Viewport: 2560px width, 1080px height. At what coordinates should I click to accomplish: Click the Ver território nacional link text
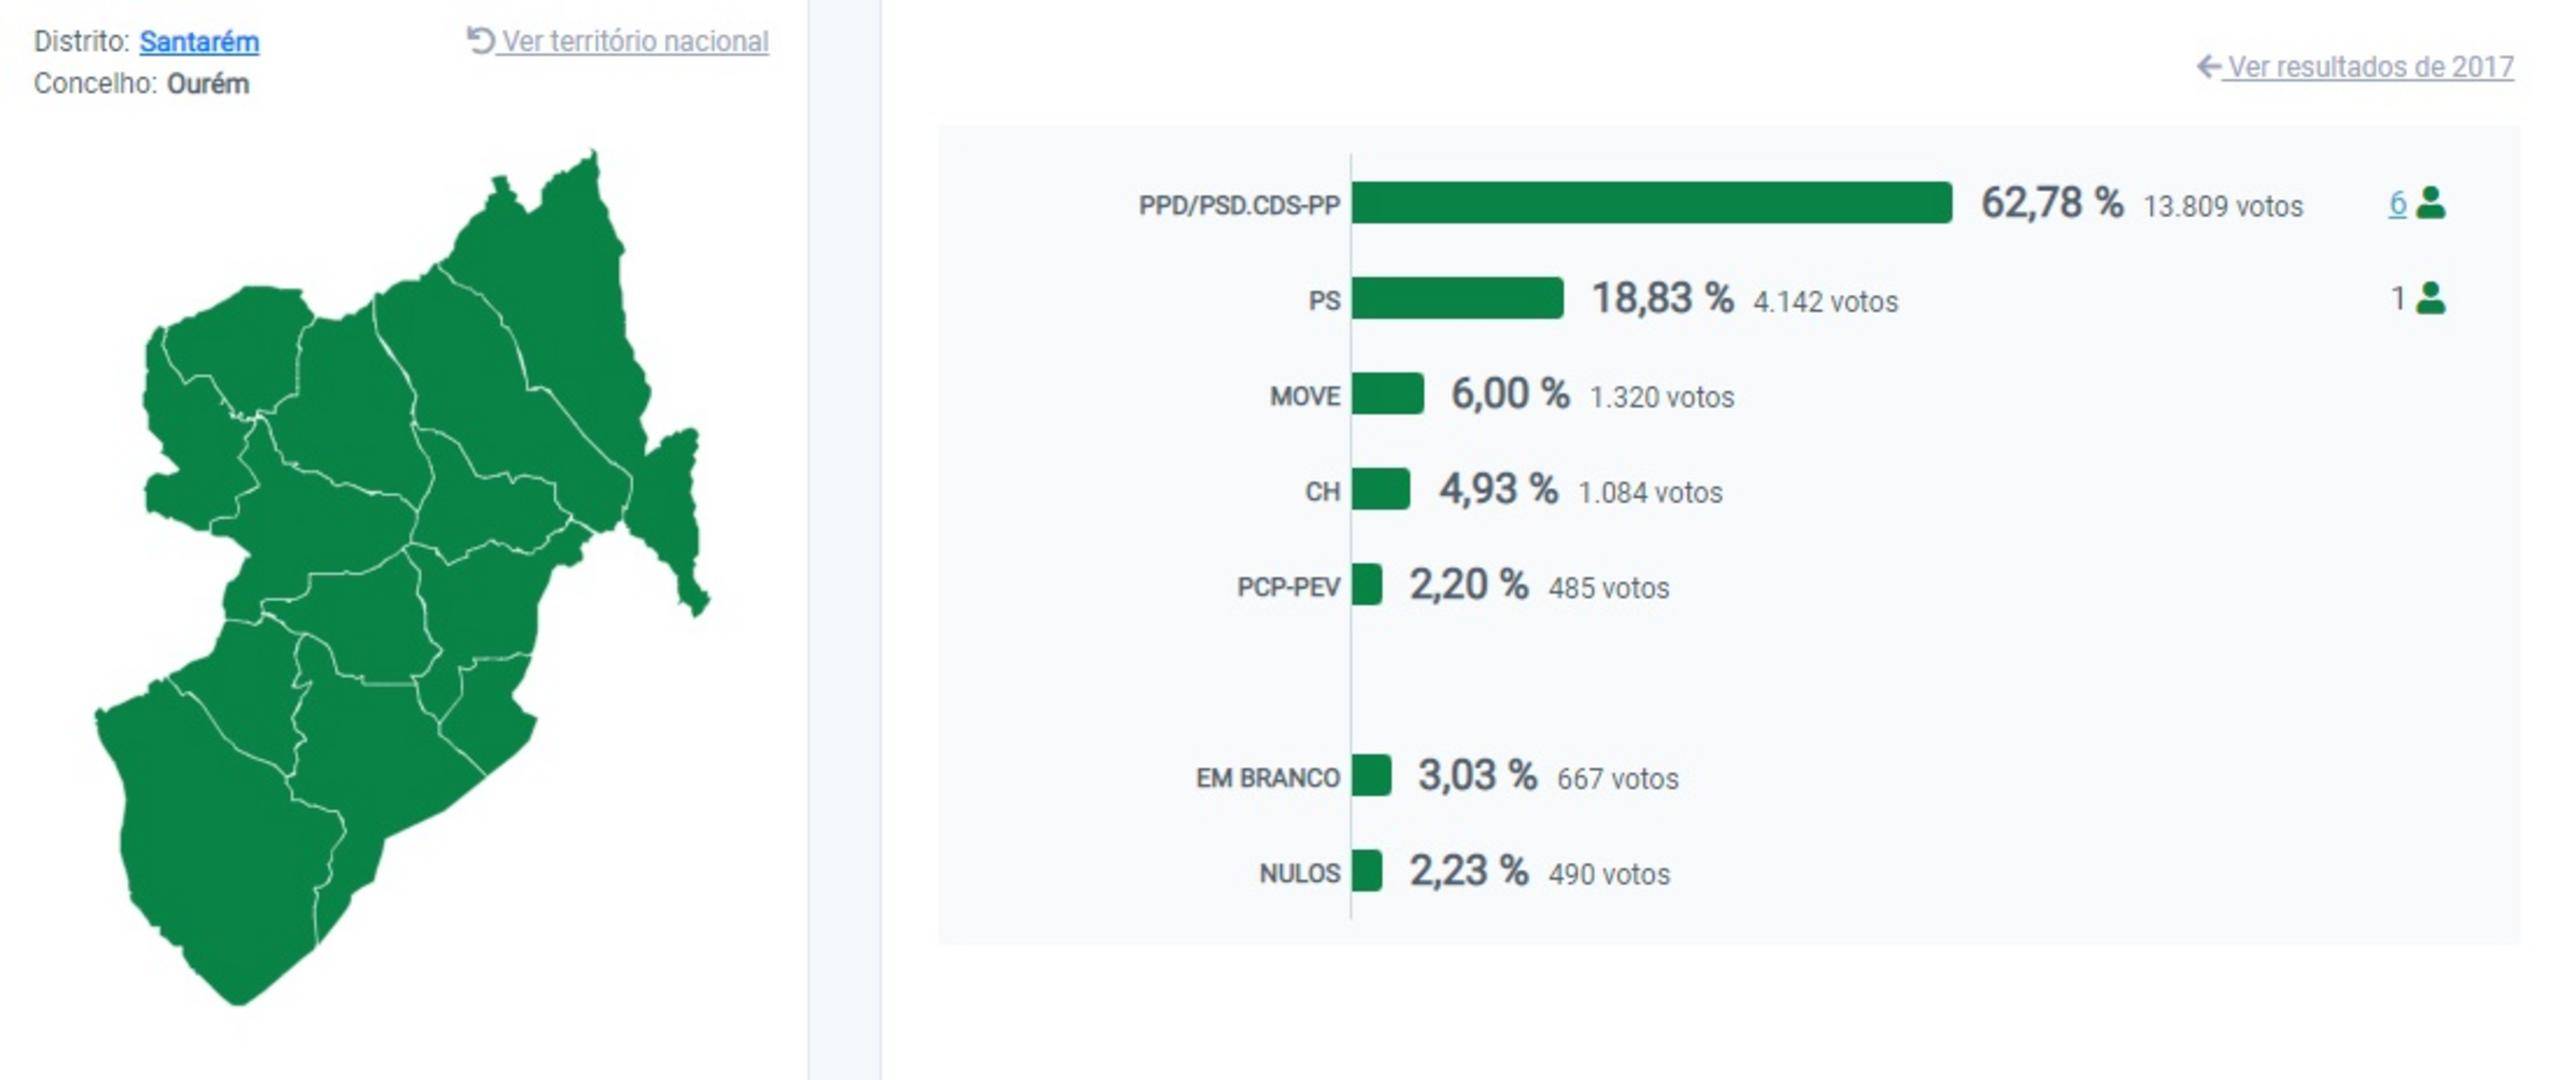click(x=635, y=42)
